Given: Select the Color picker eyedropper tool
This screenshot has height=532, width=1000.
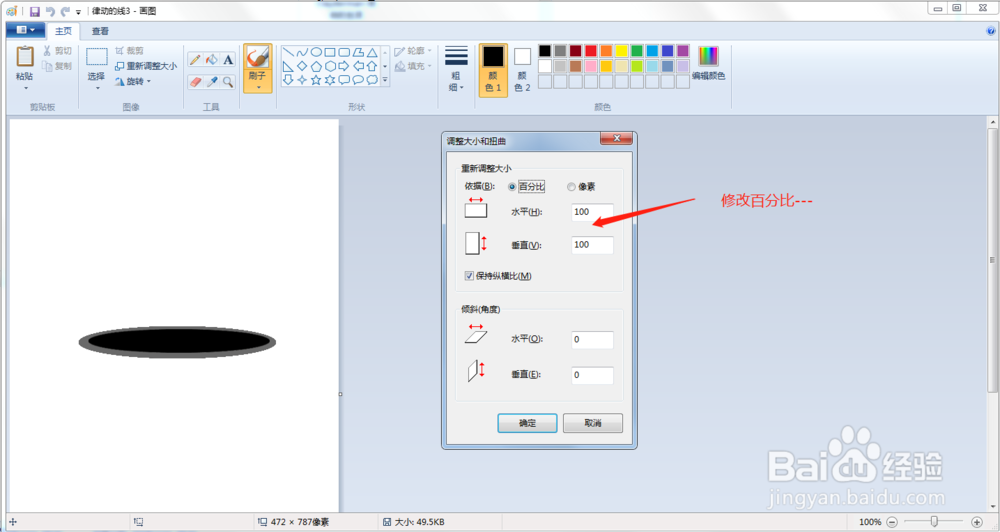Looking at the screenshot, I should (212, 82).
